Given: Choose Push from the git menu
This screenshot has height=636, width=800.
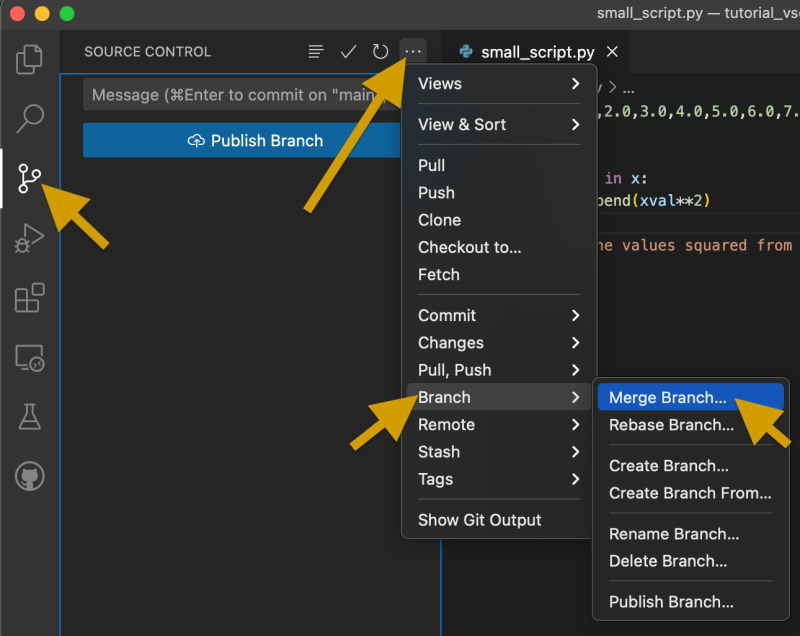Looking at the screenshot, I should (499, 193).
